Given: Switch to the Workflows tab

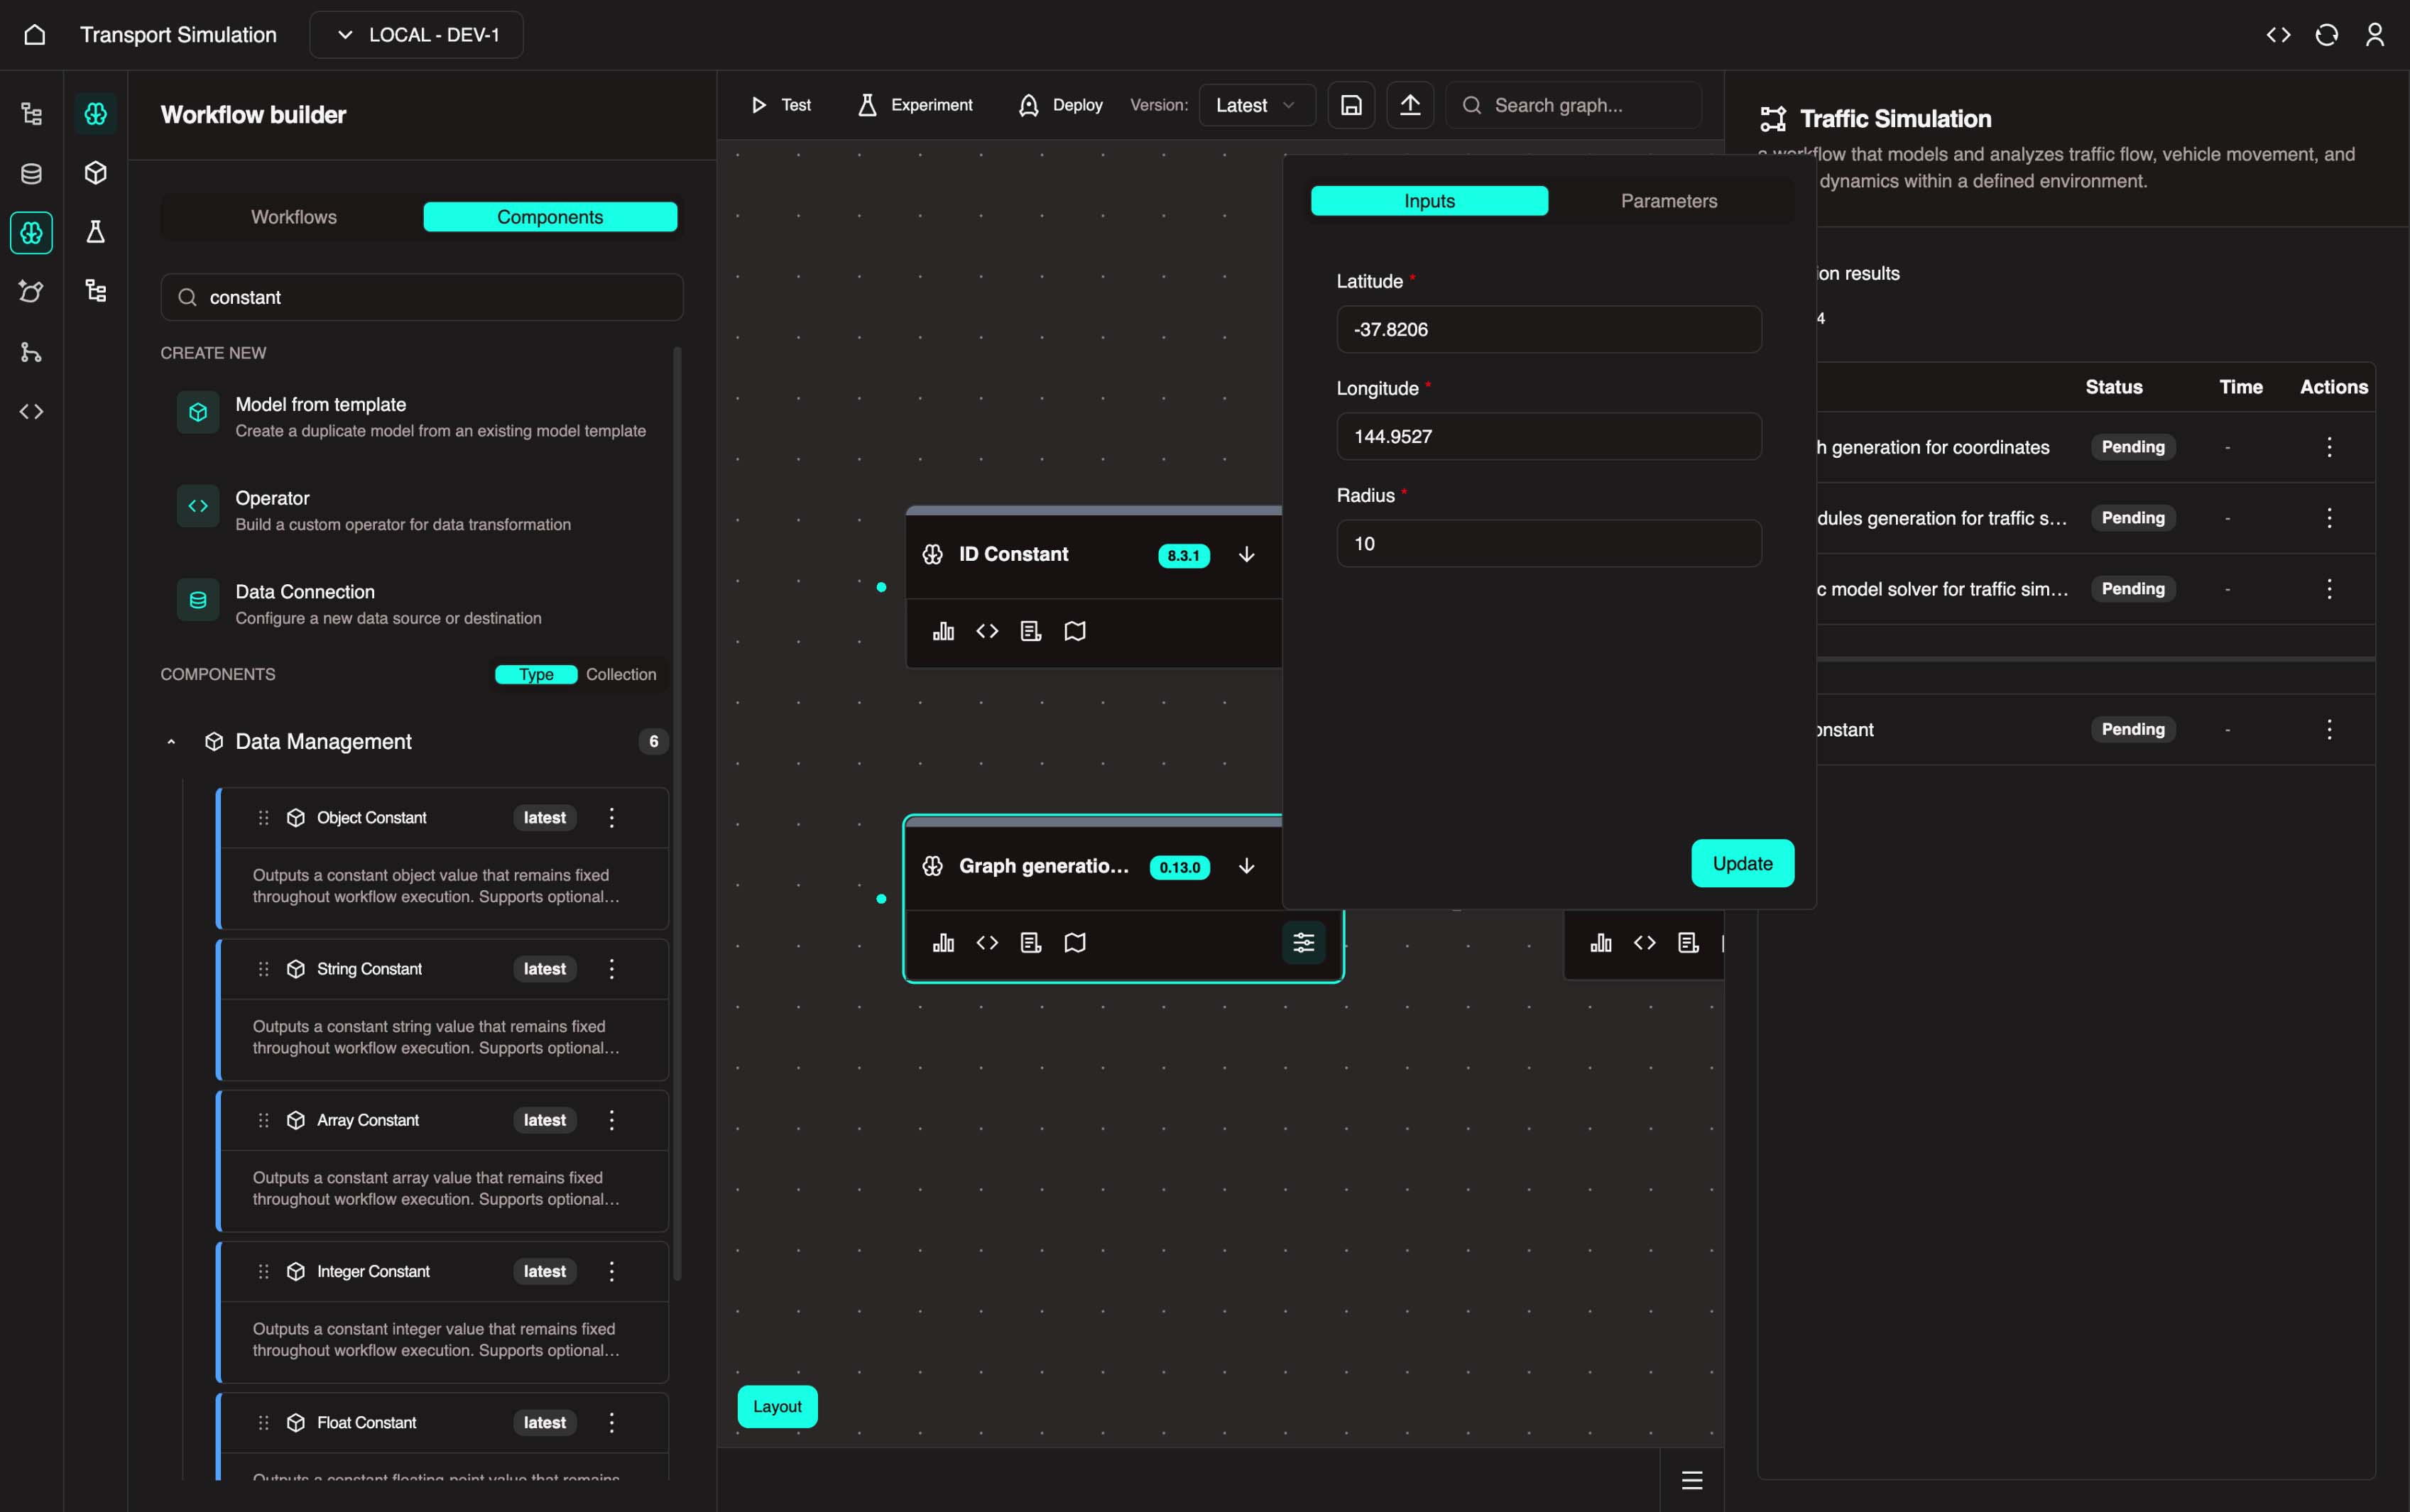Looking at the screenshot, I should pyautogui.click(x=293, y=217).
